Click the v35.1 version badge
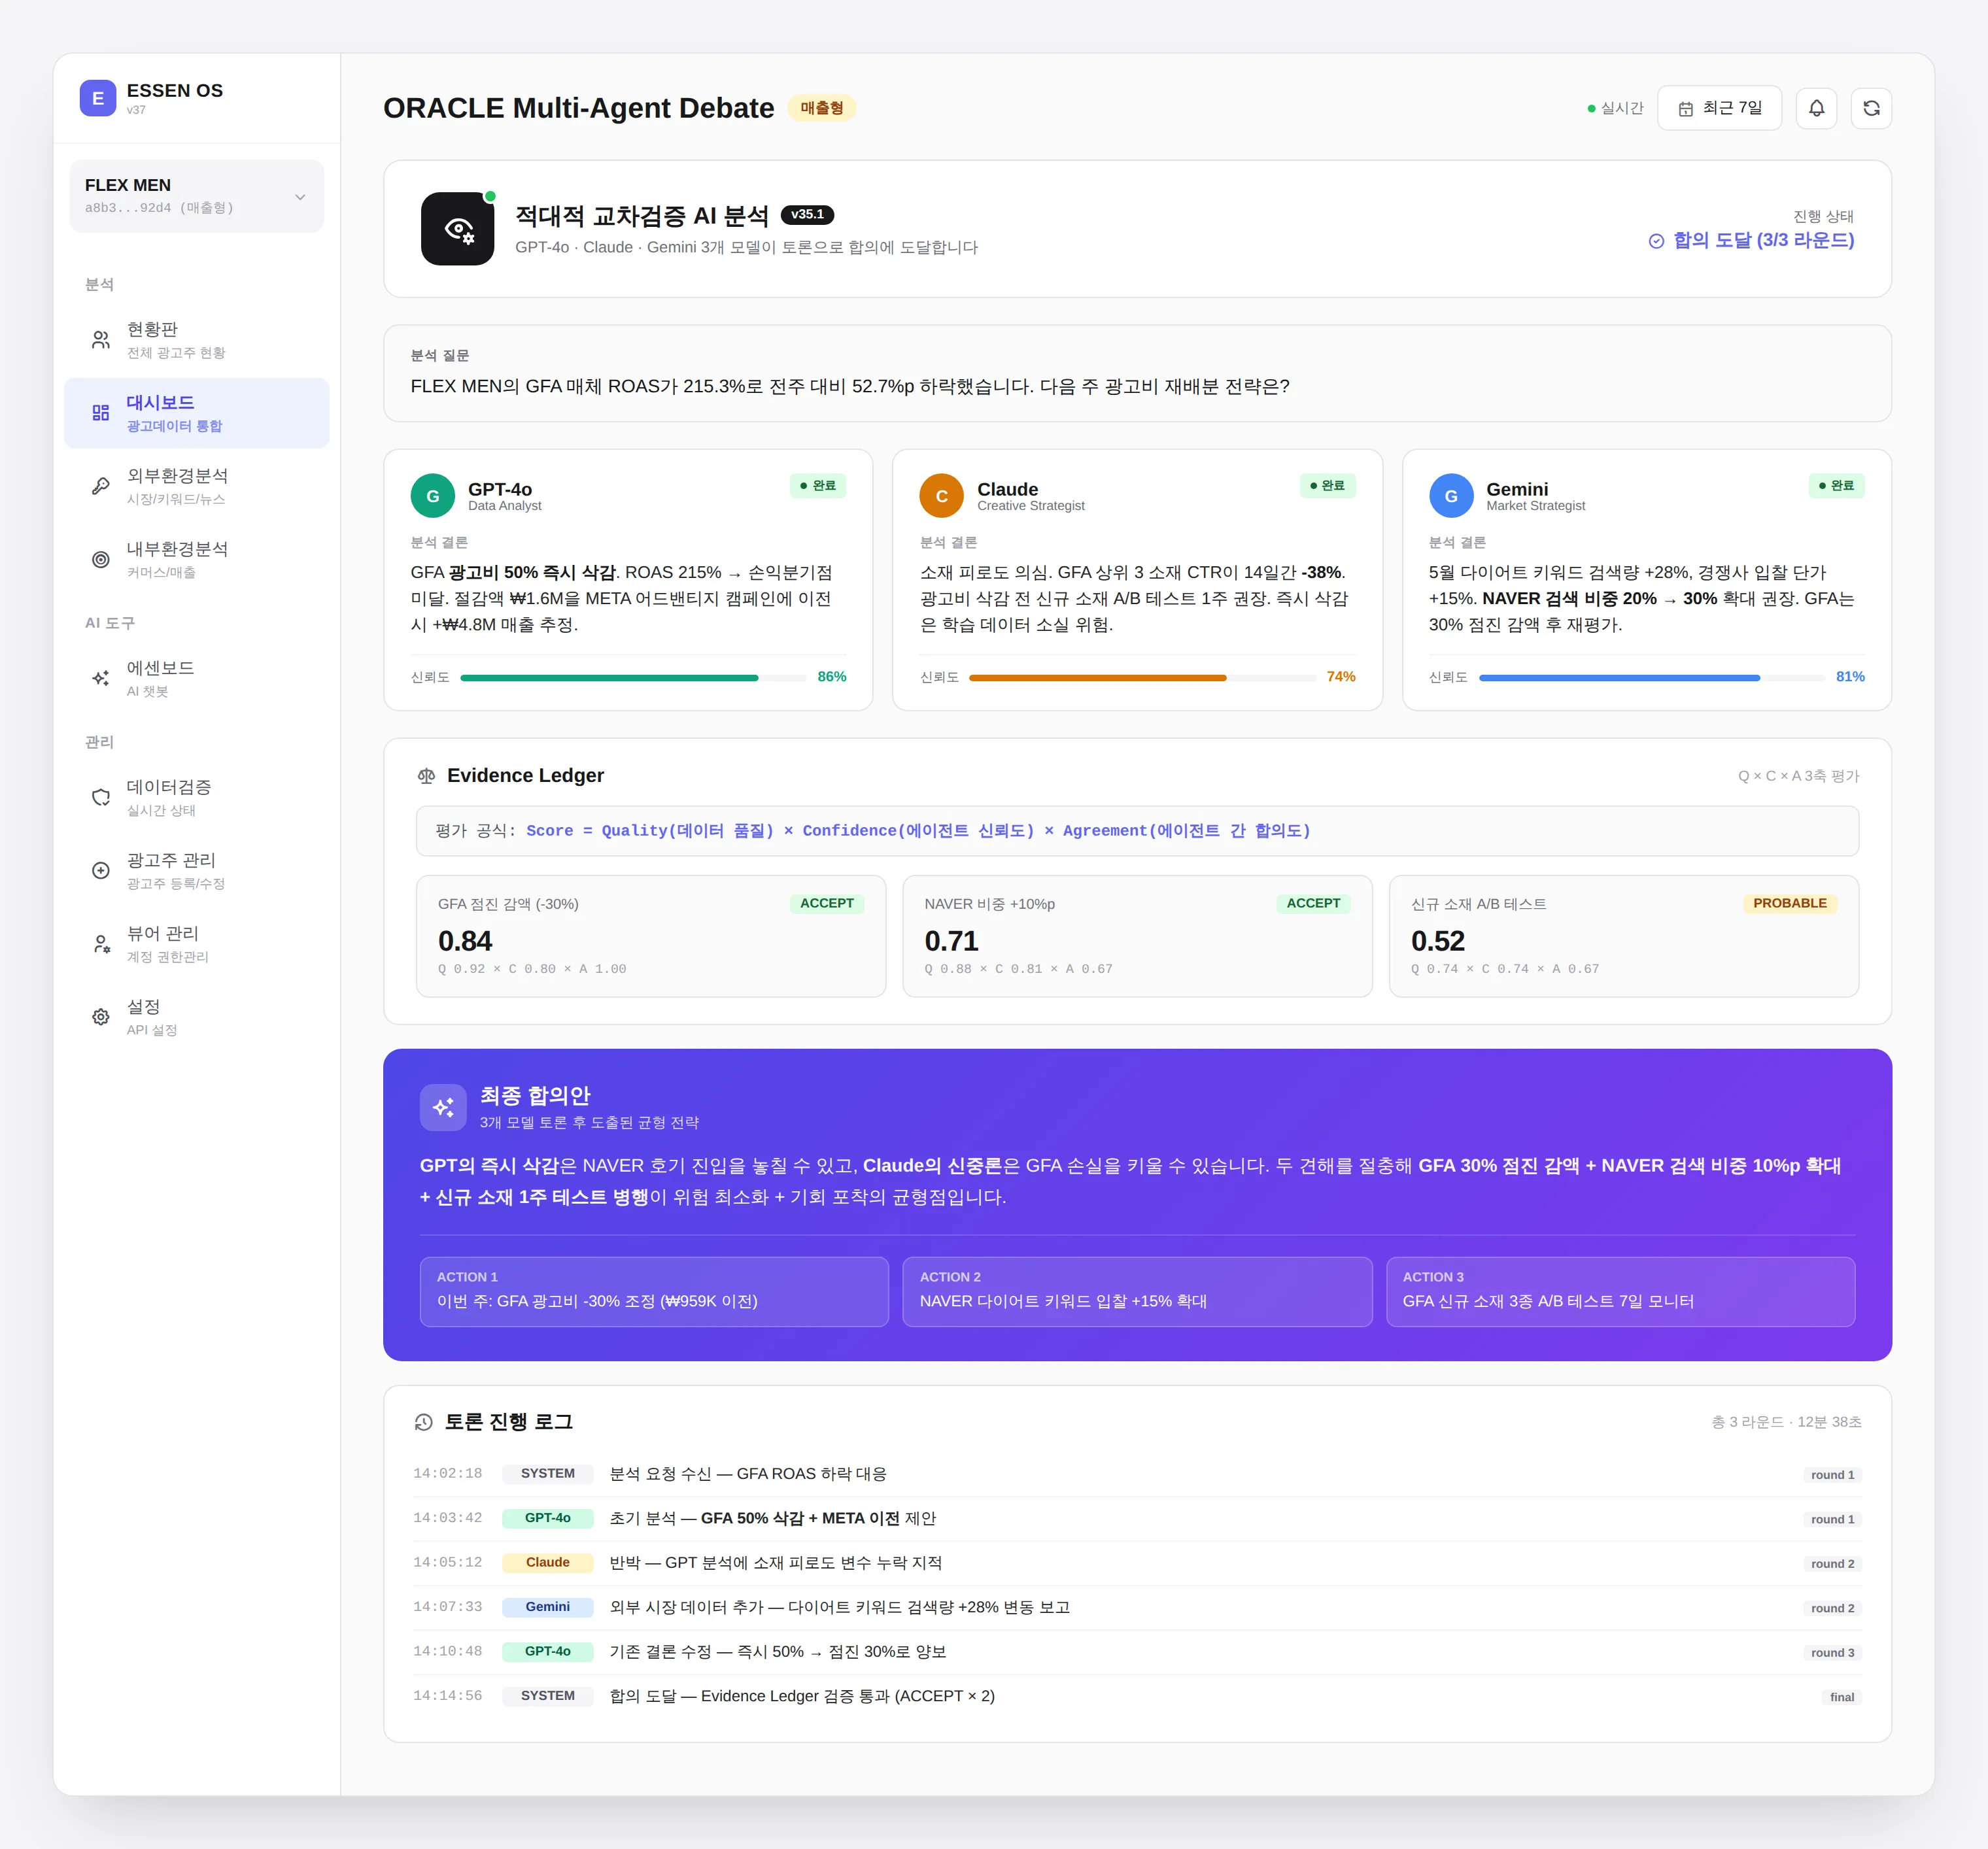Image resolution: width=1988 pixels, height=1849 pixels. pos(807,214)
